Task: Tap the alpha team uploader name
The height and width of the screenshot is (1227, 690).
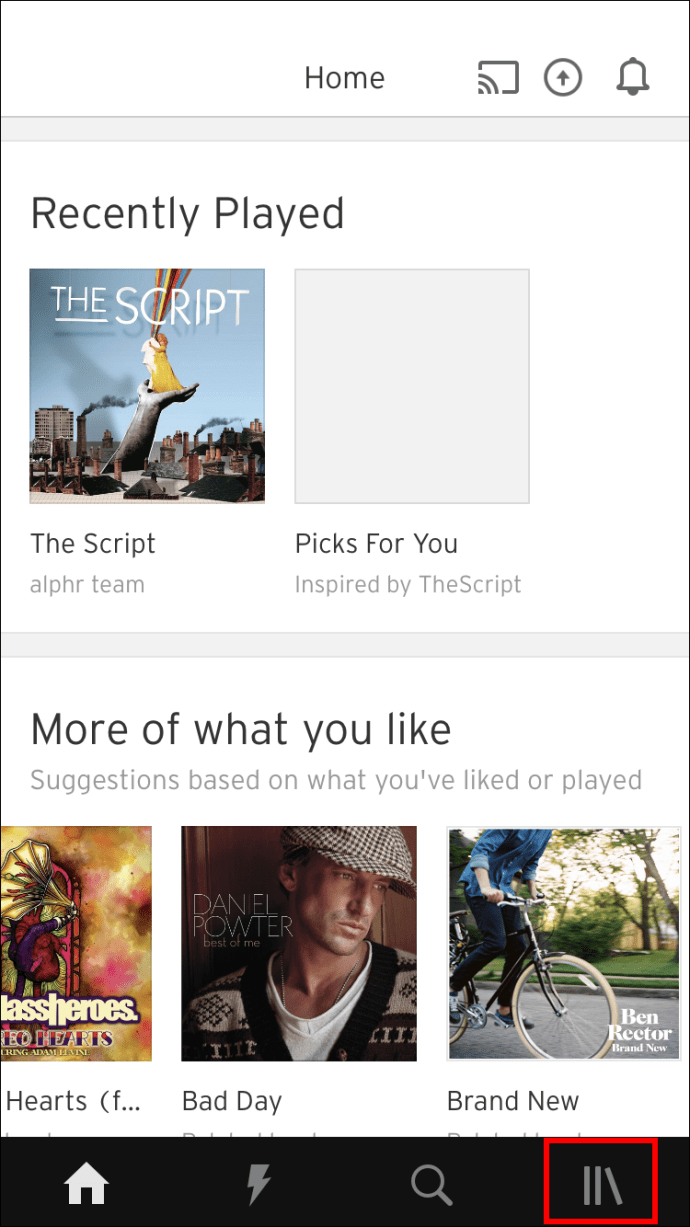Action: 87,585
